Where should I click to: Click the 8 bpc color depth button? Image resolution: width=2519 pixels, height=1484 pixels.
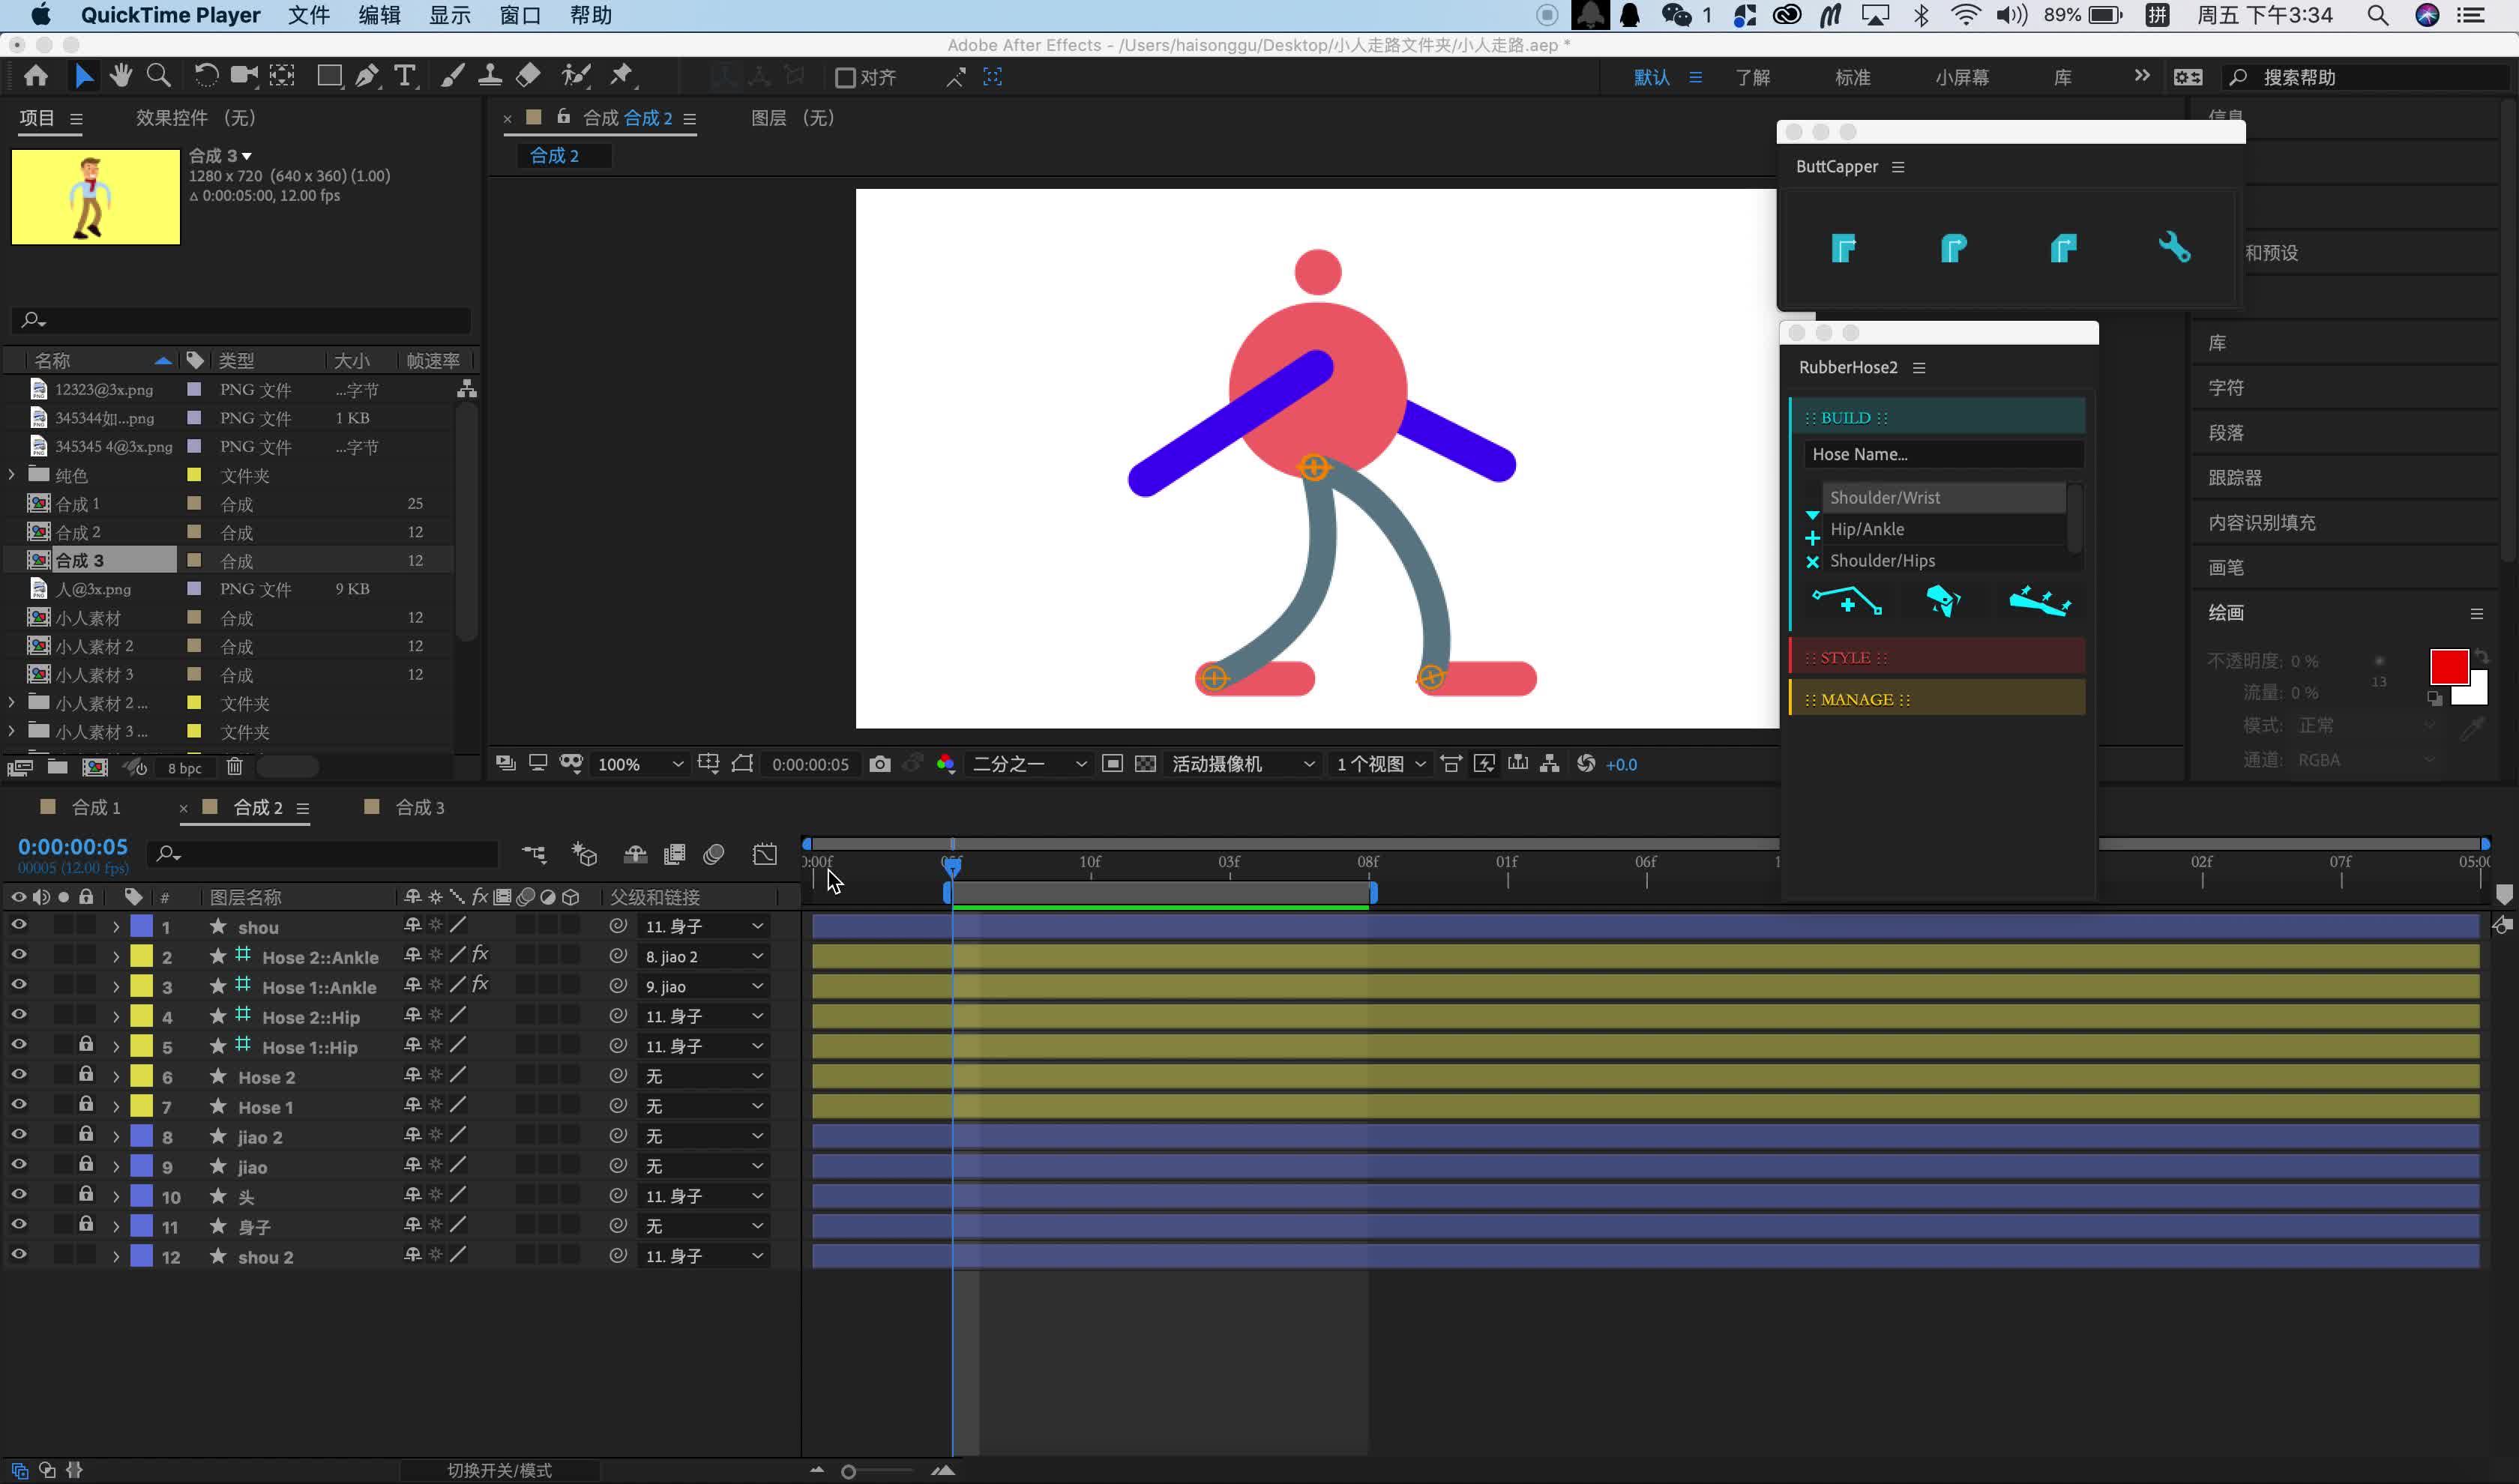[x=184, y=768]
